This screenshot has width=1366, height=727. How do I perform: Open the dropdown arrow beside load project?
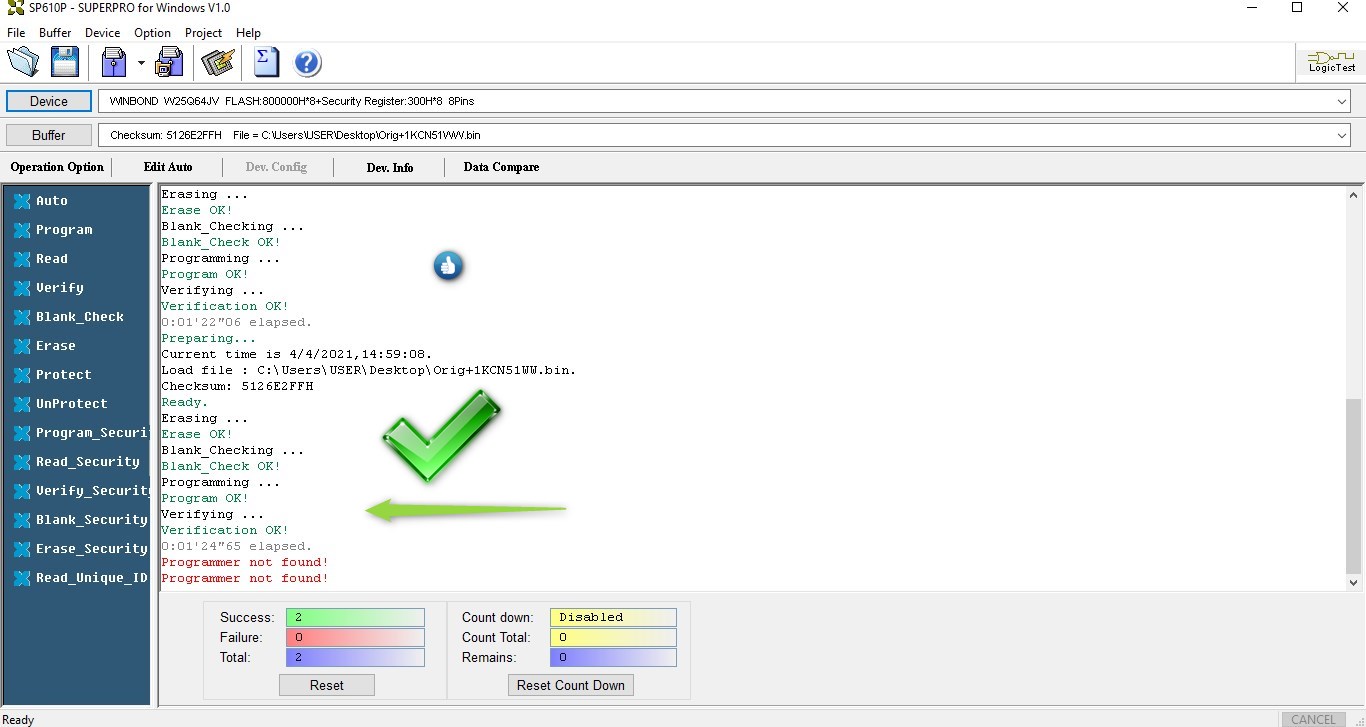141,63
